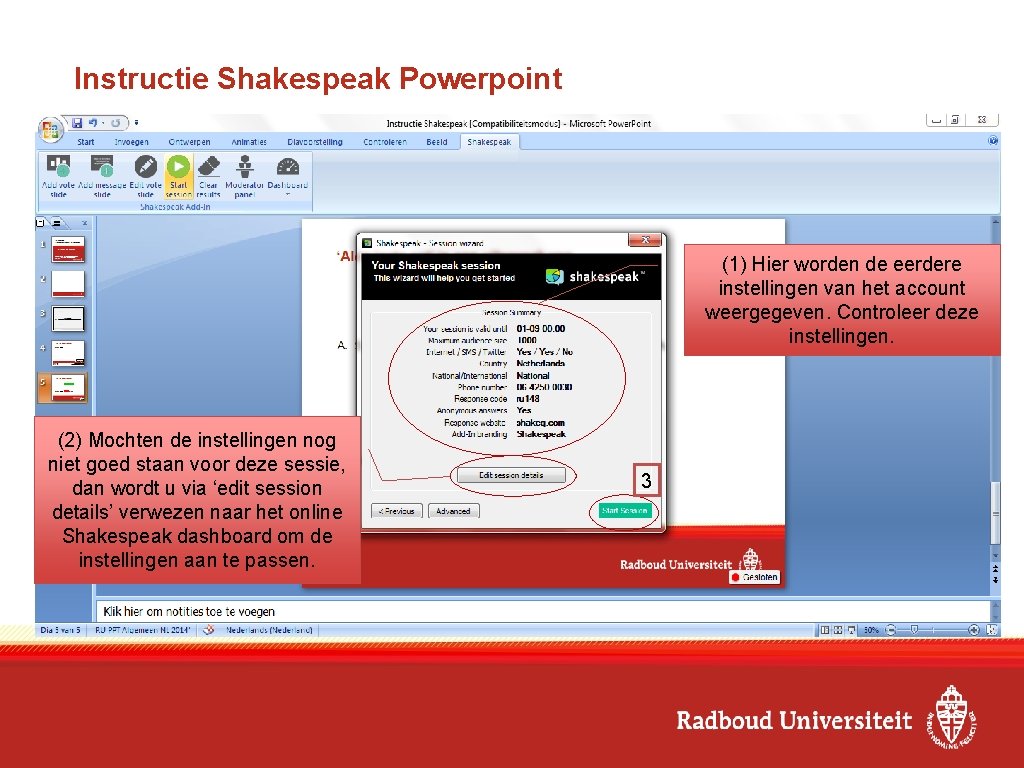Click the Previous button in wizard
The height and width of the screenshot is (768, 1024).
396,511
